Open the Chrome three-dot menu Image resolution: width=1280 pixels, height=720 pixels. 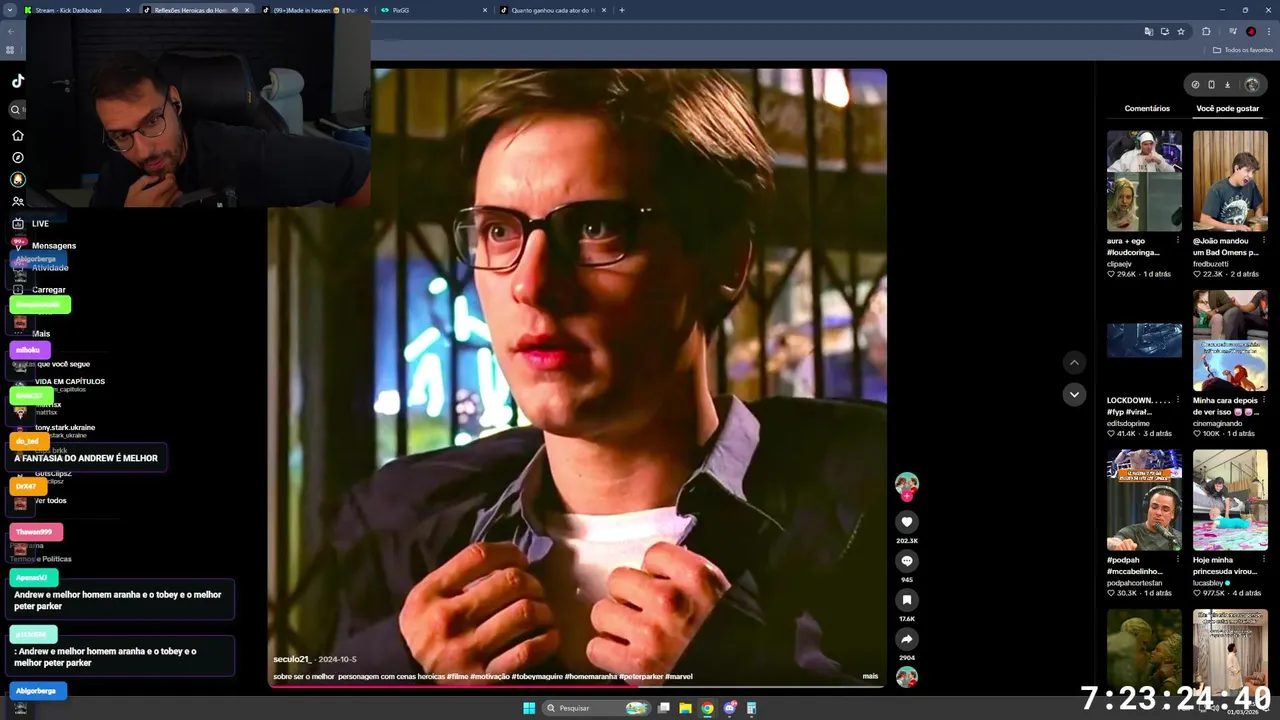pyautogui.click(x=1268, y=31)
